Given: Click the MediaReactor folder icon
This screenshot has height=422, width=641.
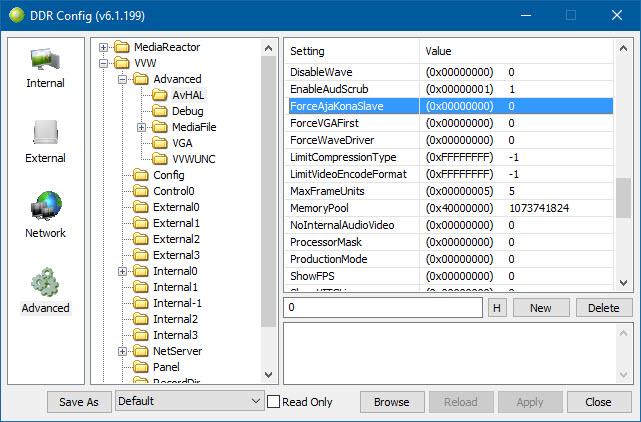Looking at the screenshot, I should click(x=122, y=47).
